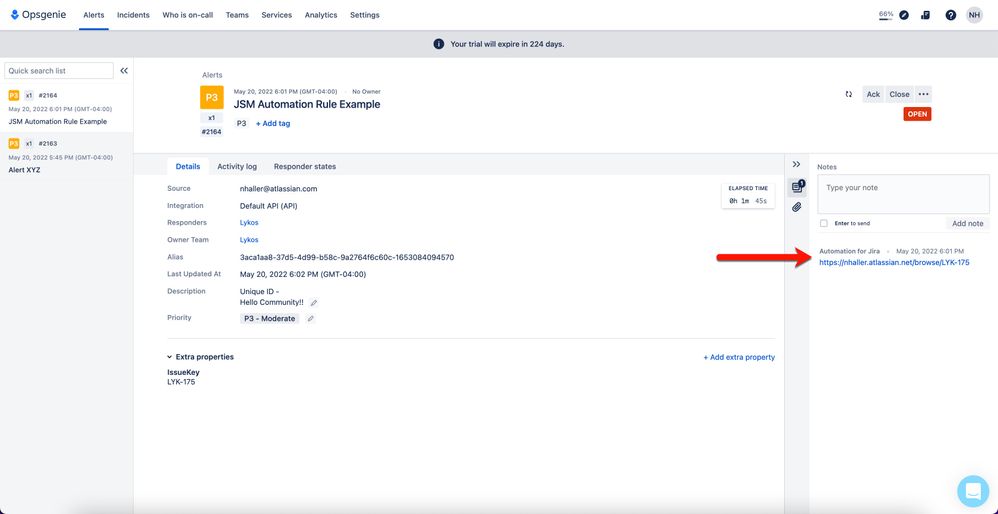The image size is (998, 514).
Task: Select alert #2164 JSM Automation Rule Example
Action: pyautogui.click(x=67, y=108)
